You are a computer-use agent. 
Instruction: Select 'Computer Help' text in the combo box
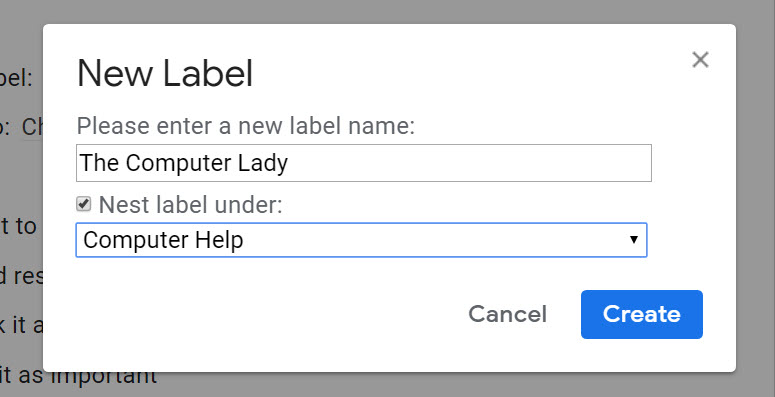(x=163, y=240)
